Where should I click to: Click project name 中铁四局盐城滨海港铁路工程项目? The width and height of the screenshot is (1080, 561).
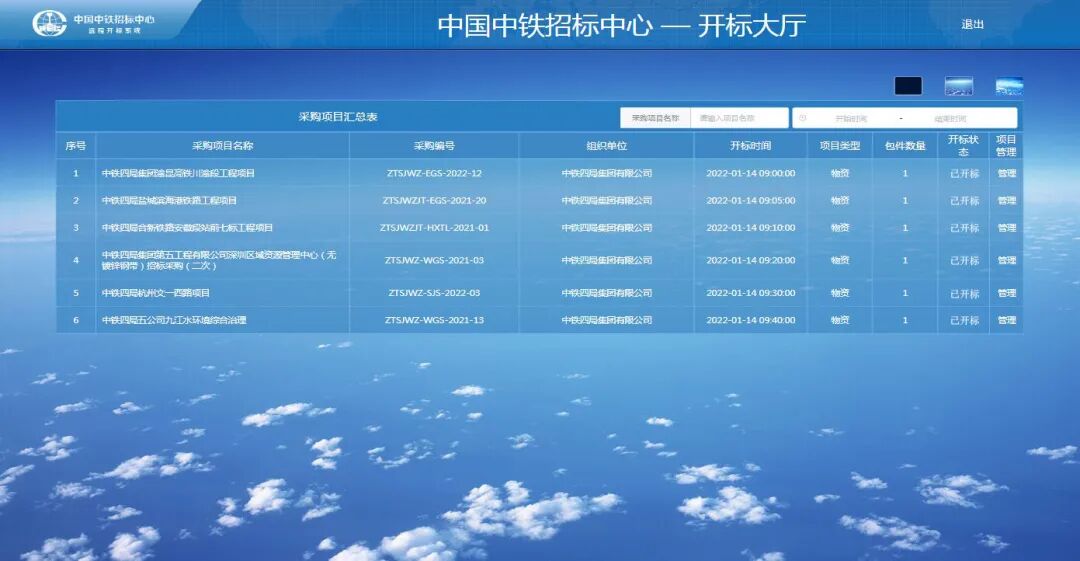(x=169, y=201)
